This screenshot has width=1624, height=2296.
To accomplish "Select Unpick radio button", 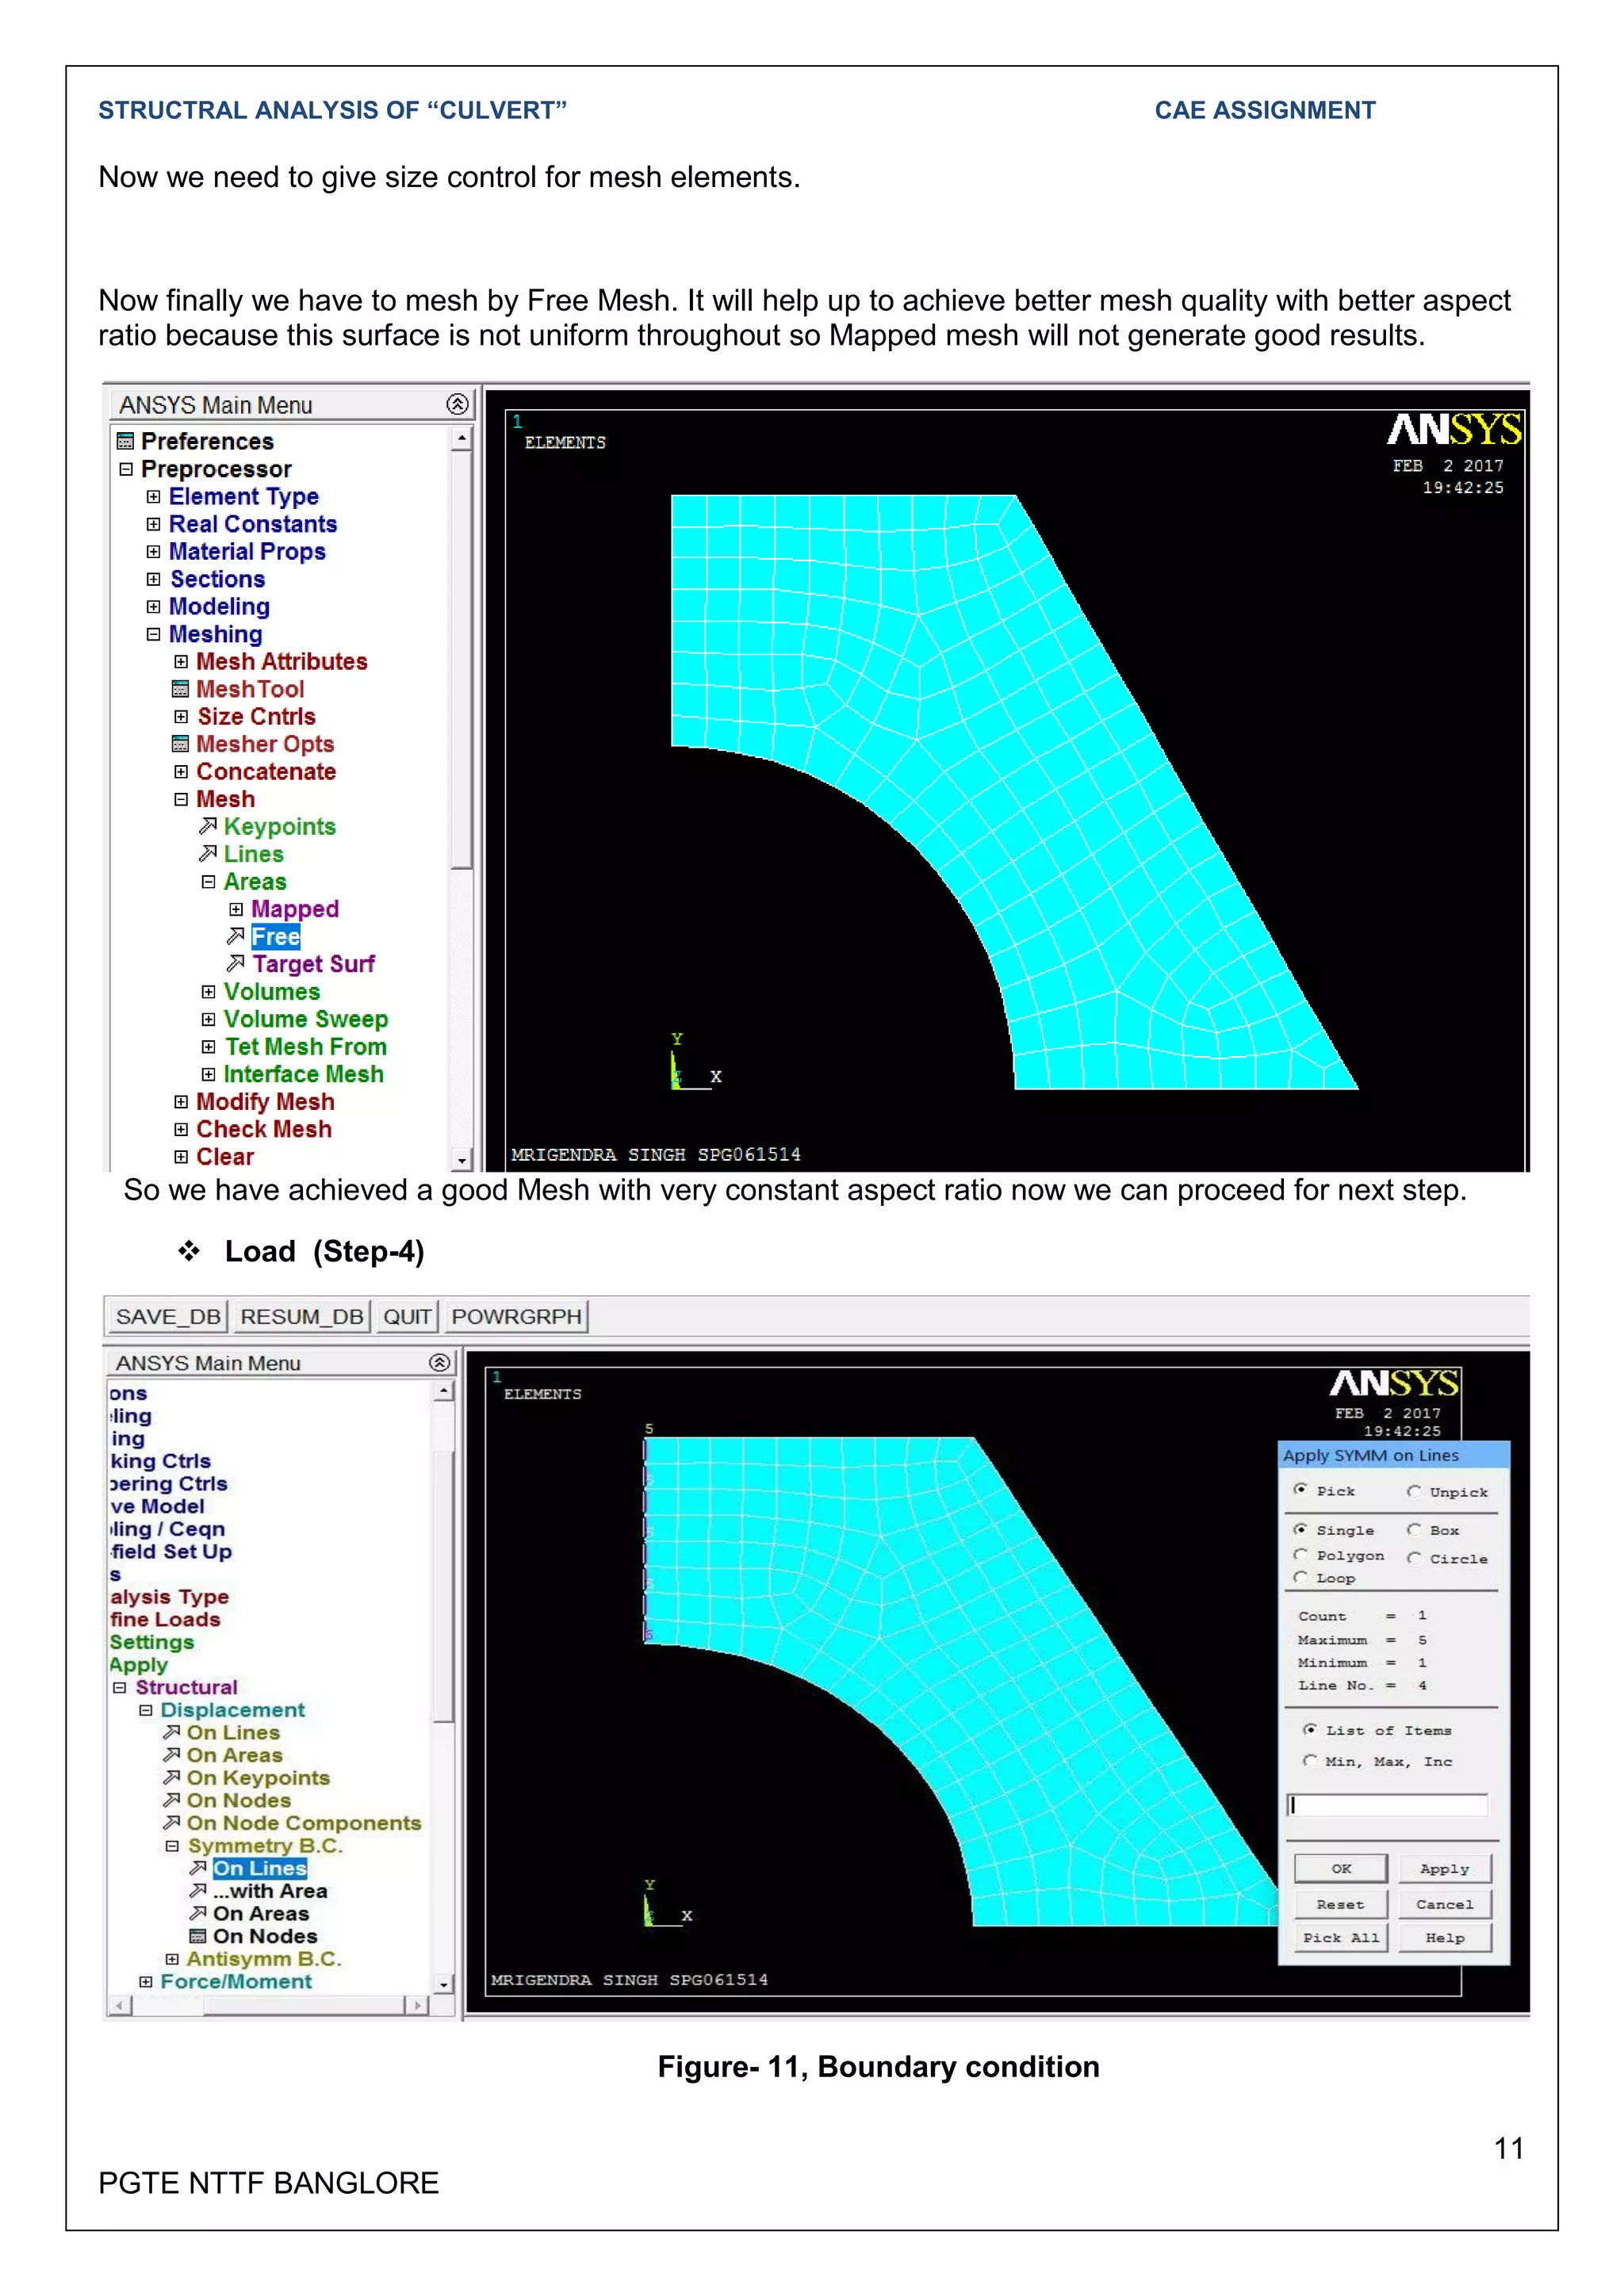I will (x=1413, y=1491).
